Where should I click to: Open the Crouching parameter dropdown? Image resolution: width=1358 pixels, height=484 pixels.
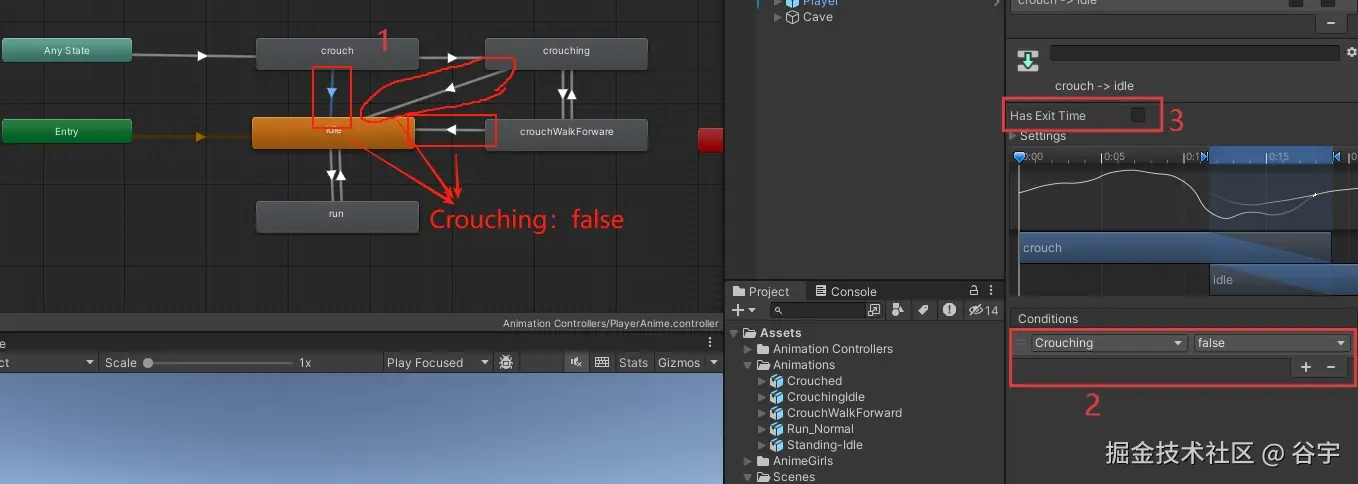1109,343
